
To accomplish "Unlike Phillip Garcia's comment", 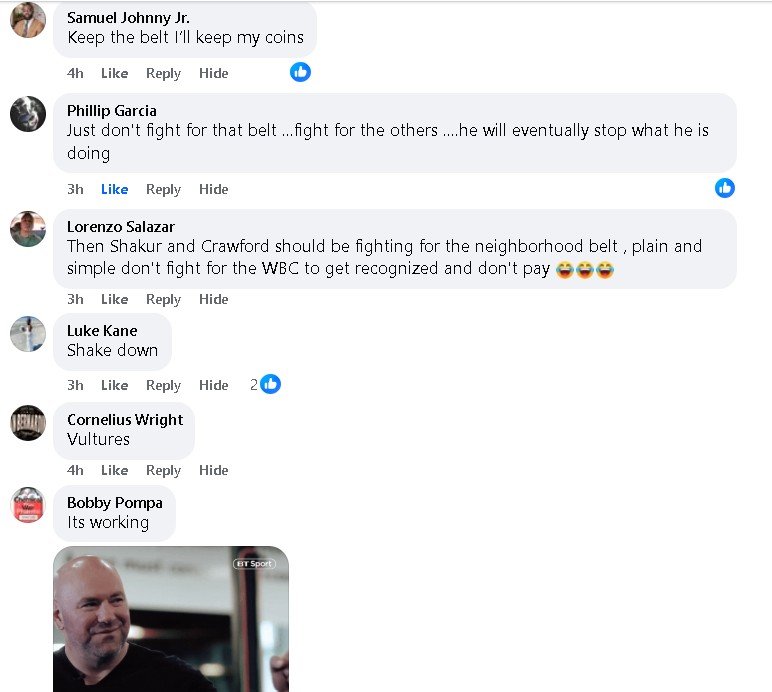I will coord(114,189).
